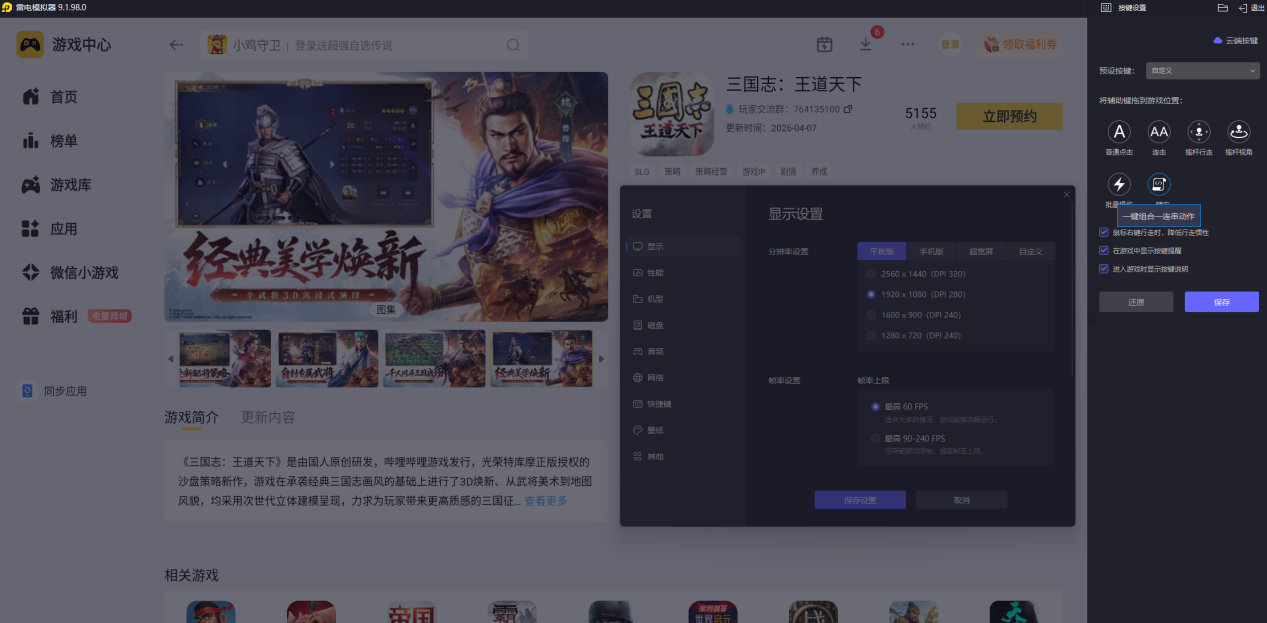Open the 预设按键 preset dropdown showing 自定义
1267x623 pixels.
[1202, 71]
